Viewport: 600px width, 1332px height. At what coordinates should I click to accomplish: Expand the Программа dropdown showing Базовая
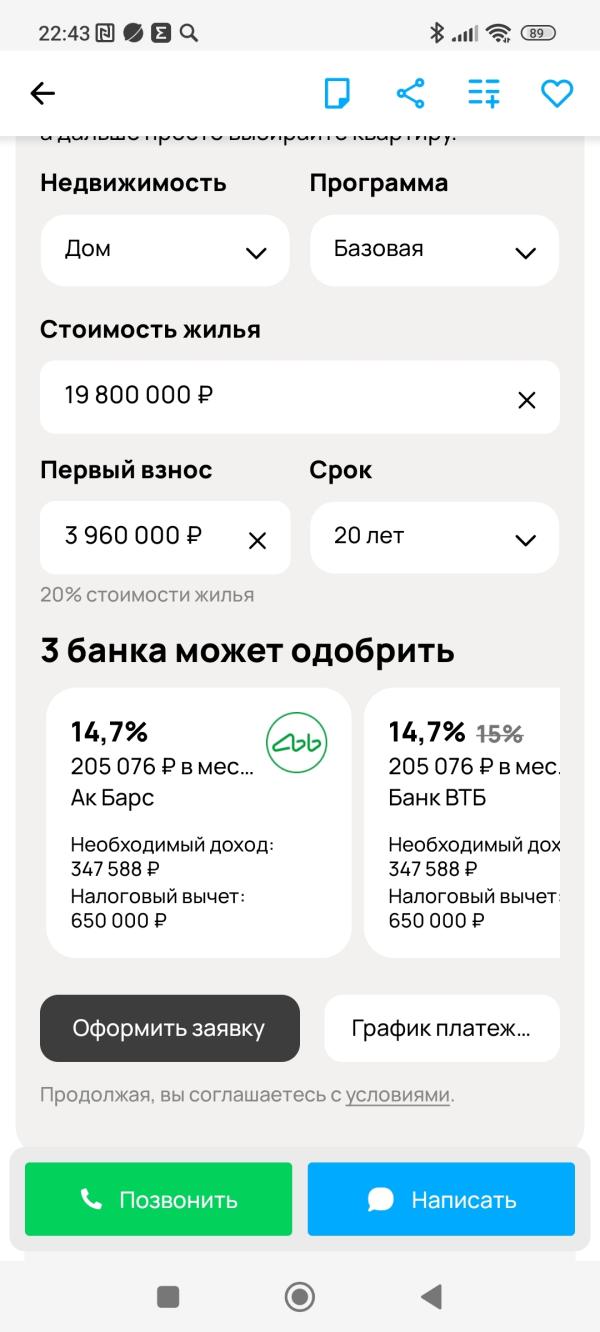(x=434, y=250)
